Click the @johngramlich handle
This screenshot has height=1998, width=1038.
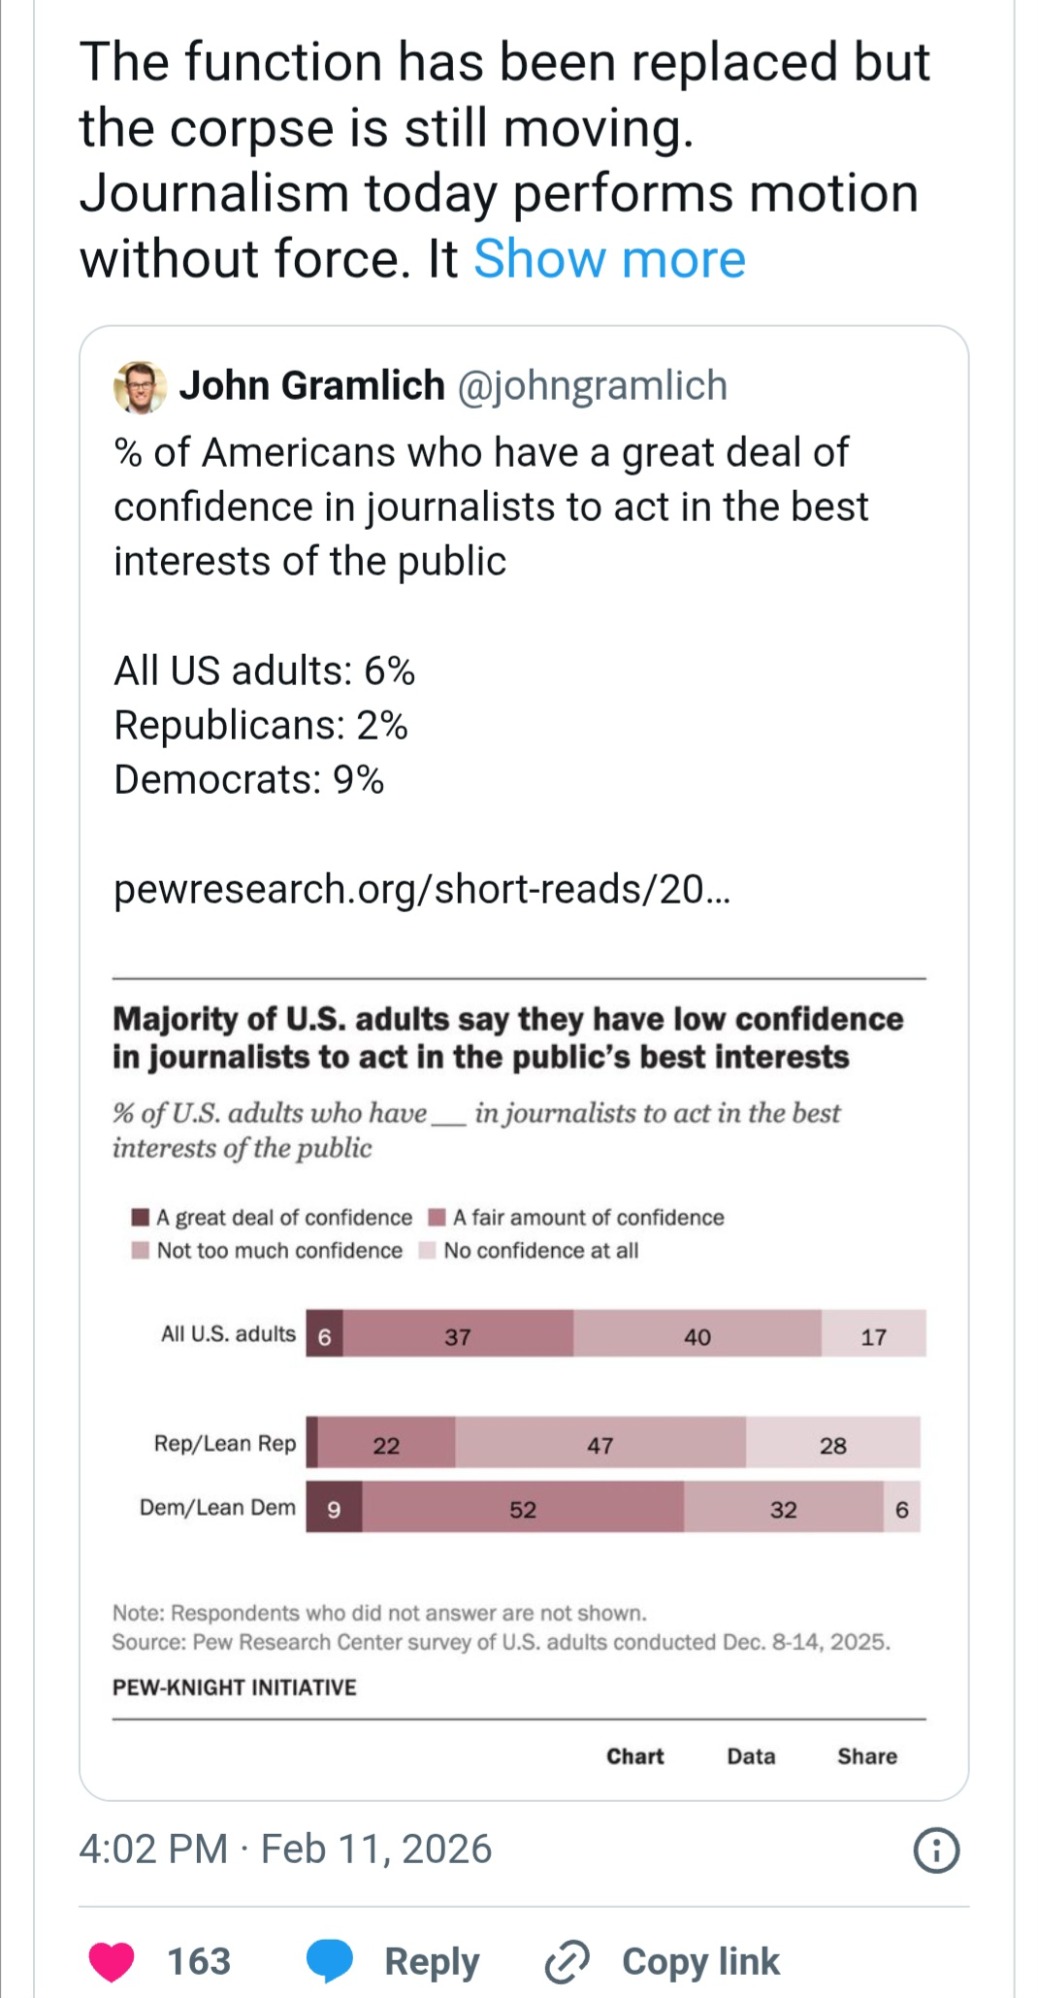592,386
